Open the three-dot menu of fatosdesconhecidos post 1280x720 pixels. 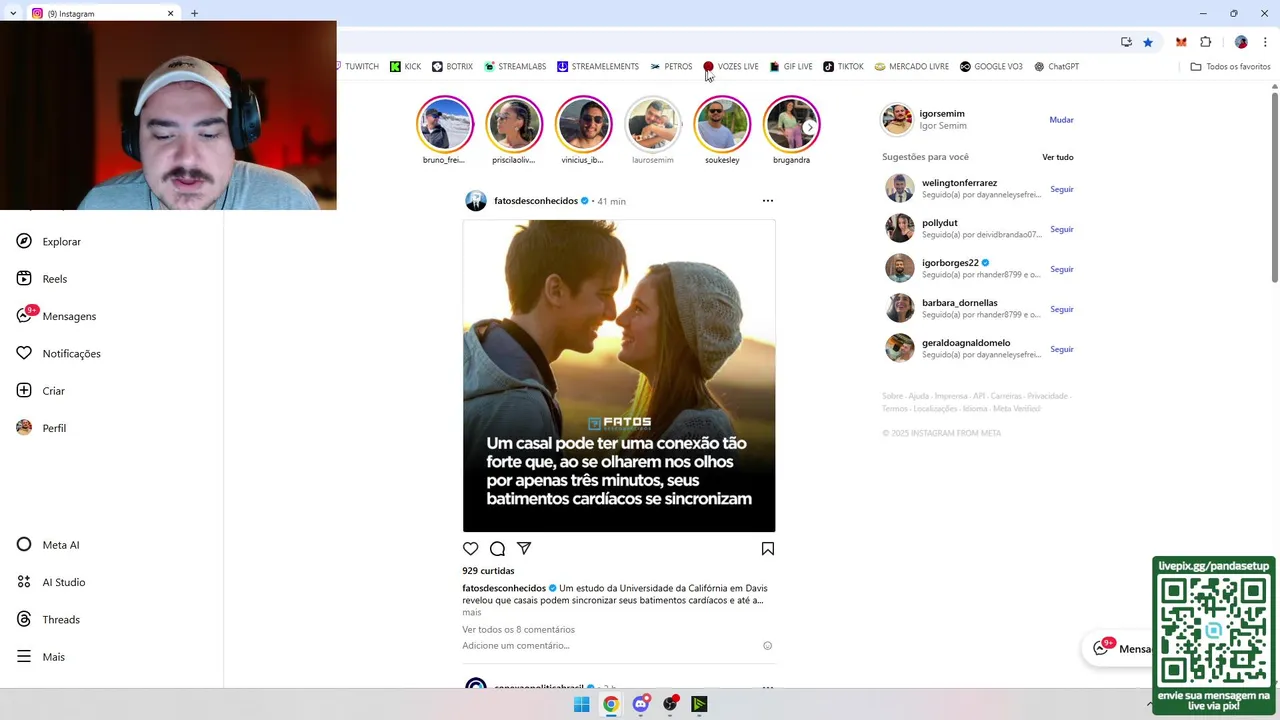pyautogui.click(x=768, y=201)
